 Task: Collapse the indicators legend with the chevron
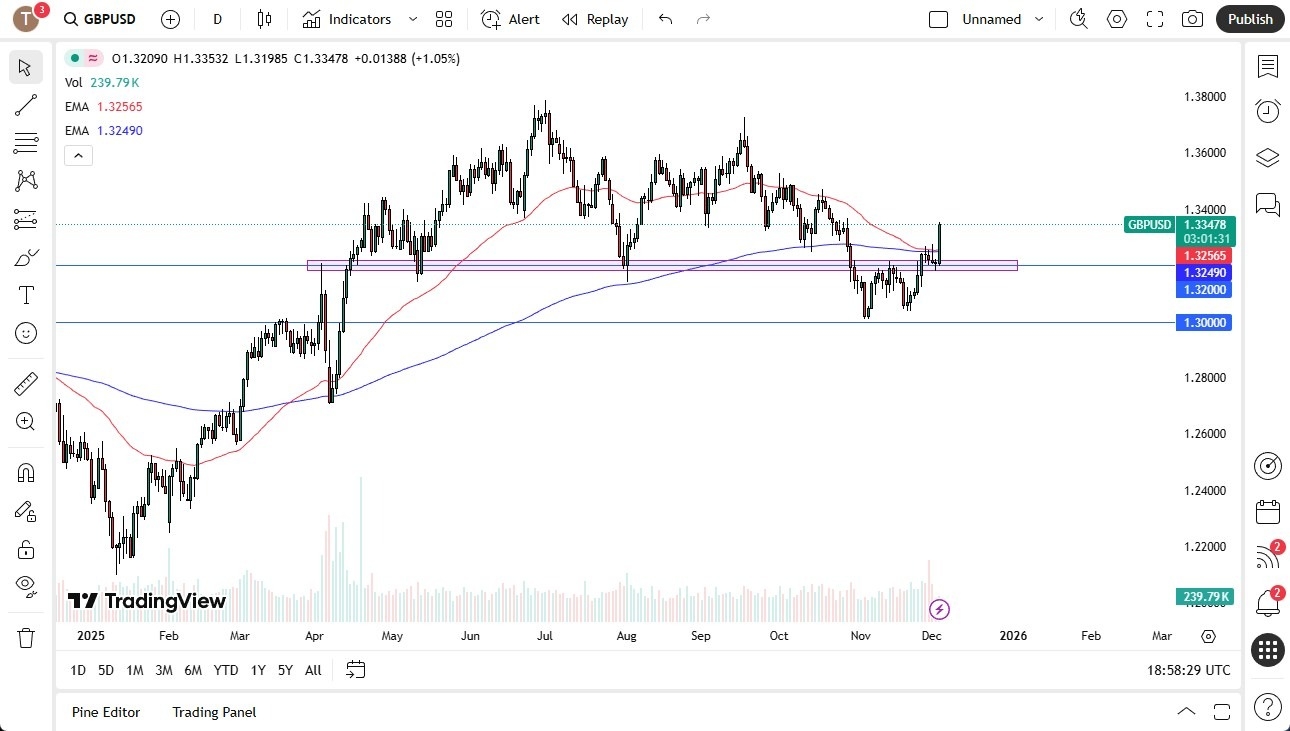point(78,155)
